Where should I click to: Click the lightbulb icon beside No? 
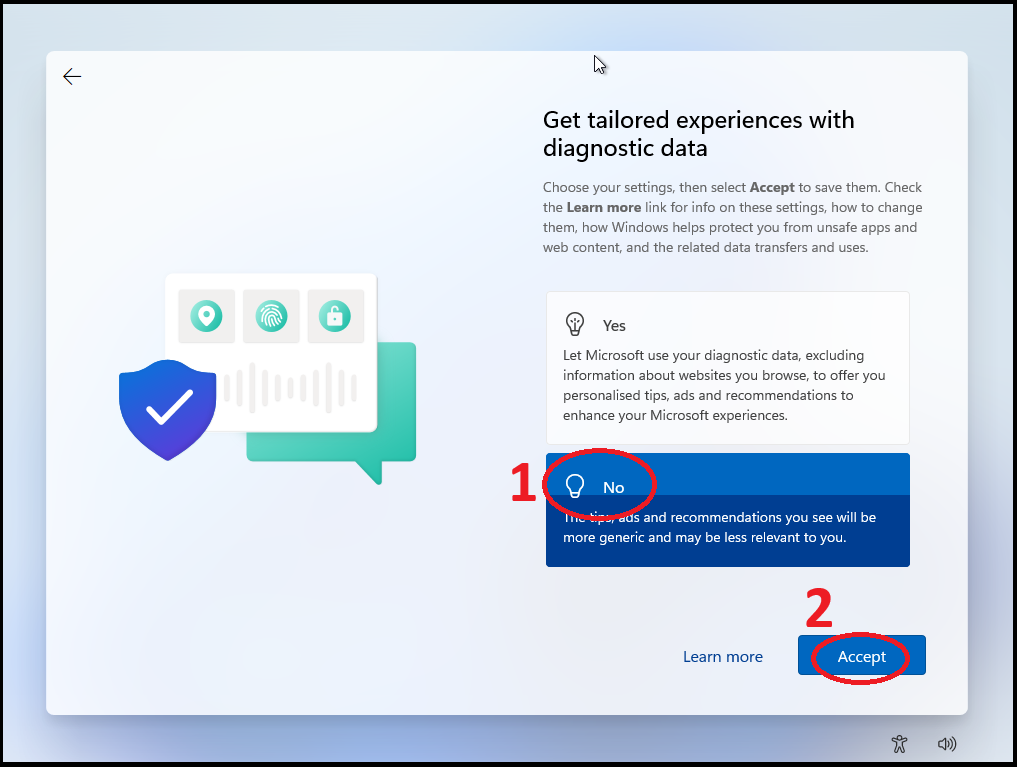pos(575,486)
